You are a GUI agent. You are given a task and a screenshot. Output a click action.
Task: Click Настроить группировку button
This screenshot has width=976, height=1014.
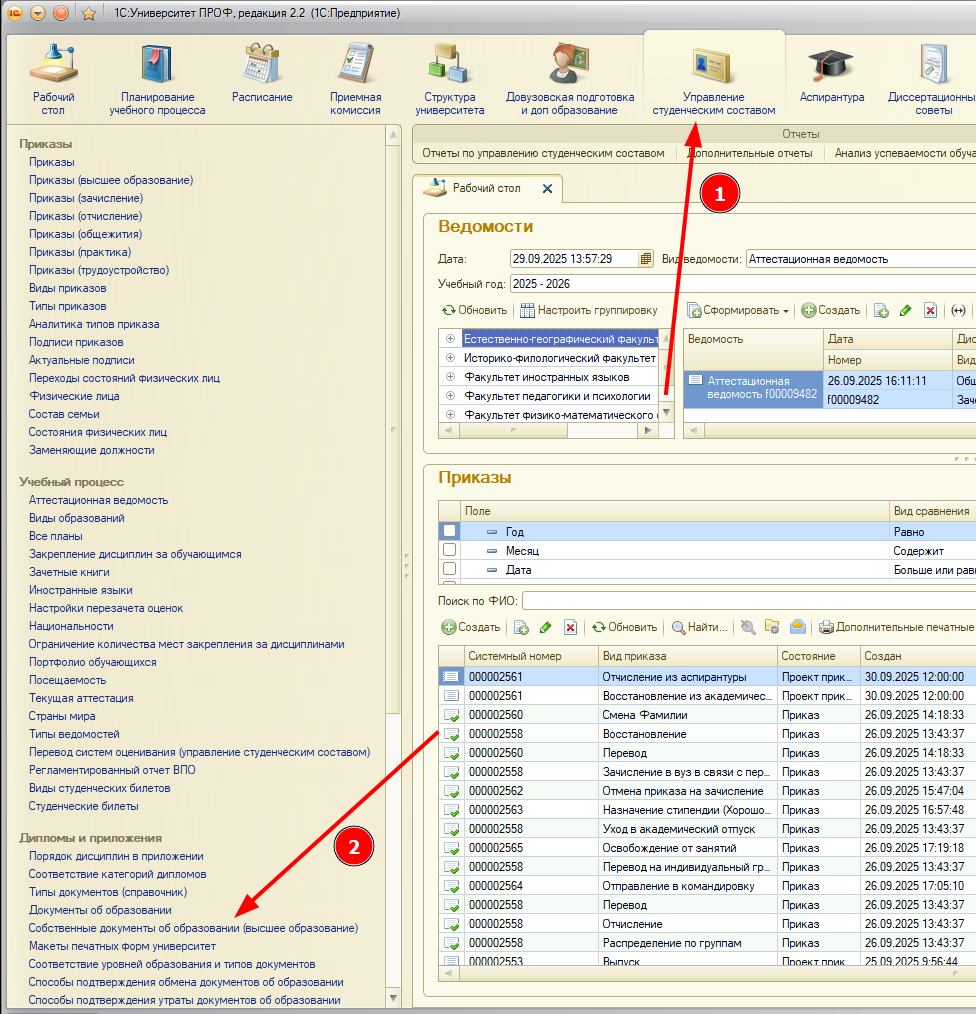pos(589,310)
